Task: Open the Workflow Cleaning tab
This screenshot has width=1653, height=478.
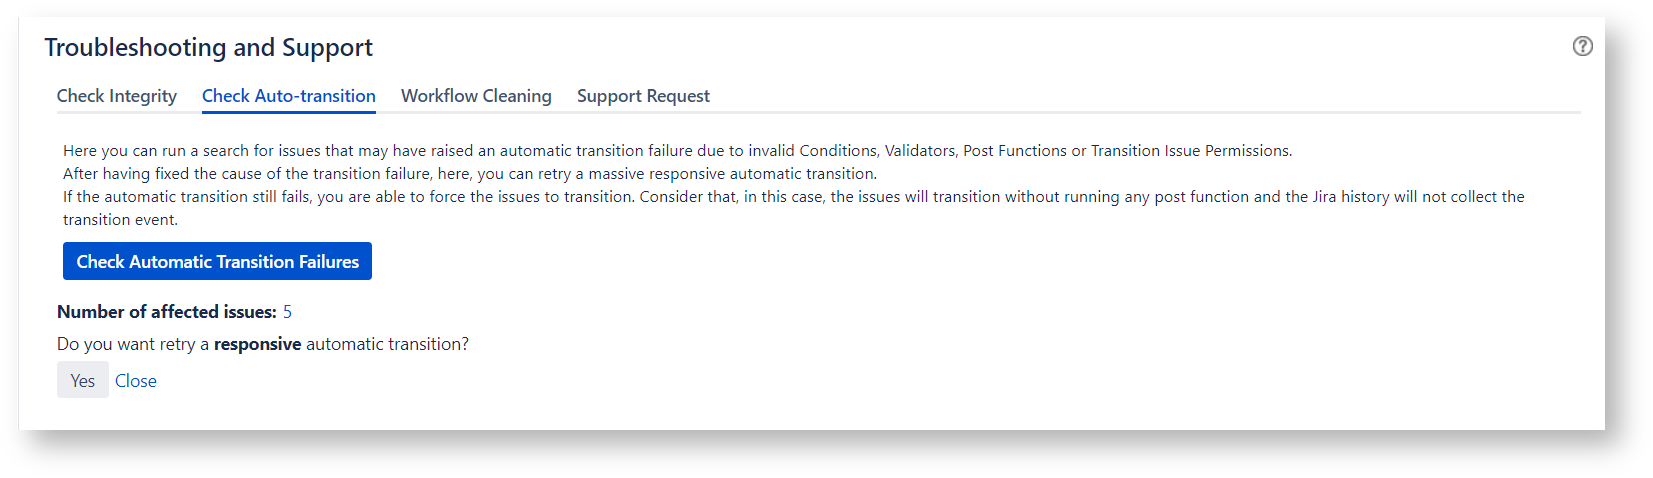Action: coord(476,96)
